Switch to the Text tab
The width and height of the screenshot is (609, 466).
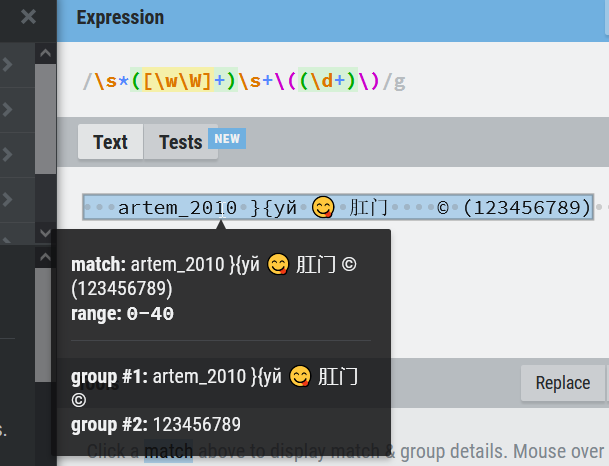click(x=110, y=142)
